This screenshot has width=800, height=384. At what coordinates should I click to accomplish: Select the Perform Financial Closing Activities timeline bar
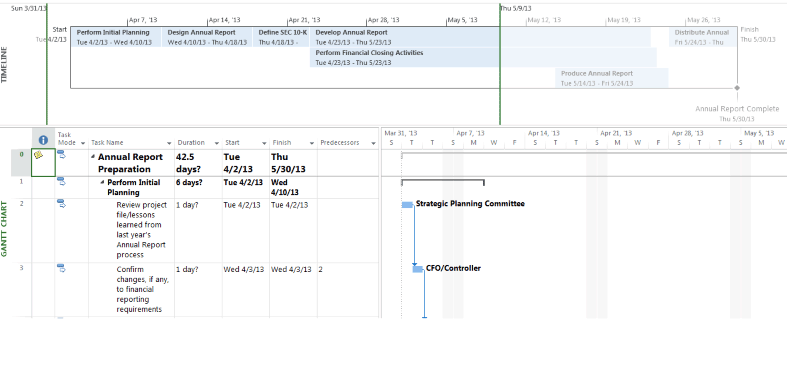(x=483, y=58)
